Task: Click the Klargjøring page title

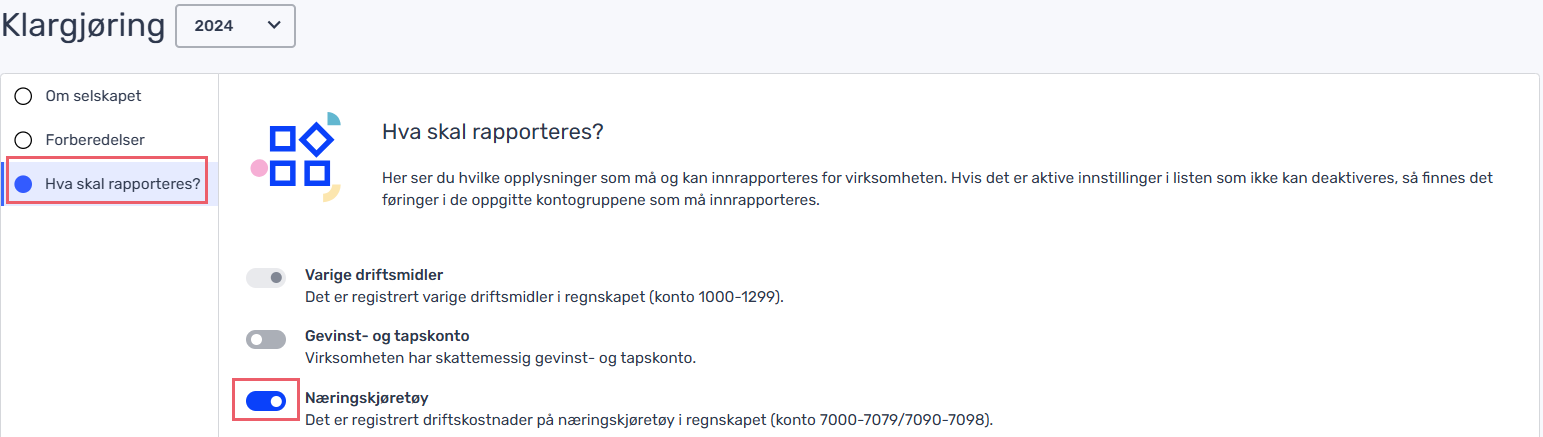Action: point(83,26)
